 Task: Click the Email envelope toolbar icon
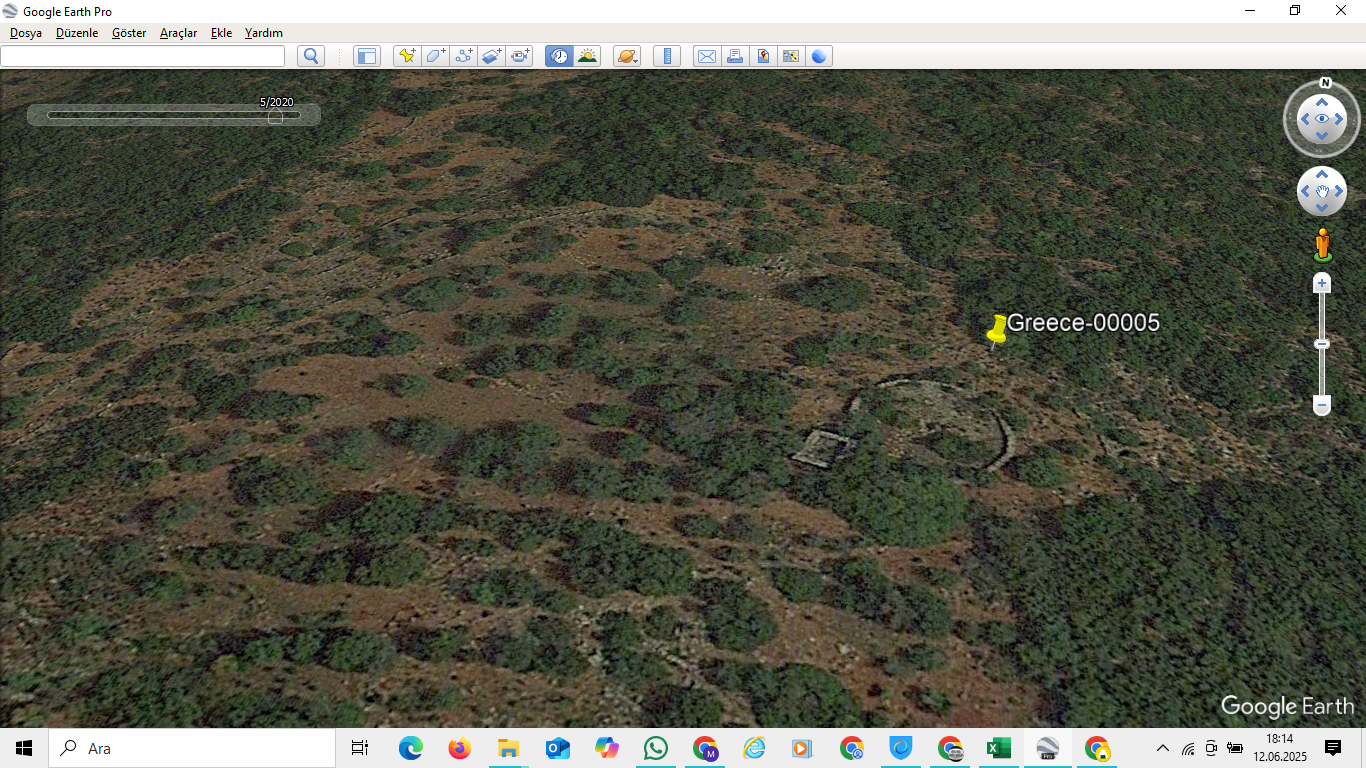706,56
